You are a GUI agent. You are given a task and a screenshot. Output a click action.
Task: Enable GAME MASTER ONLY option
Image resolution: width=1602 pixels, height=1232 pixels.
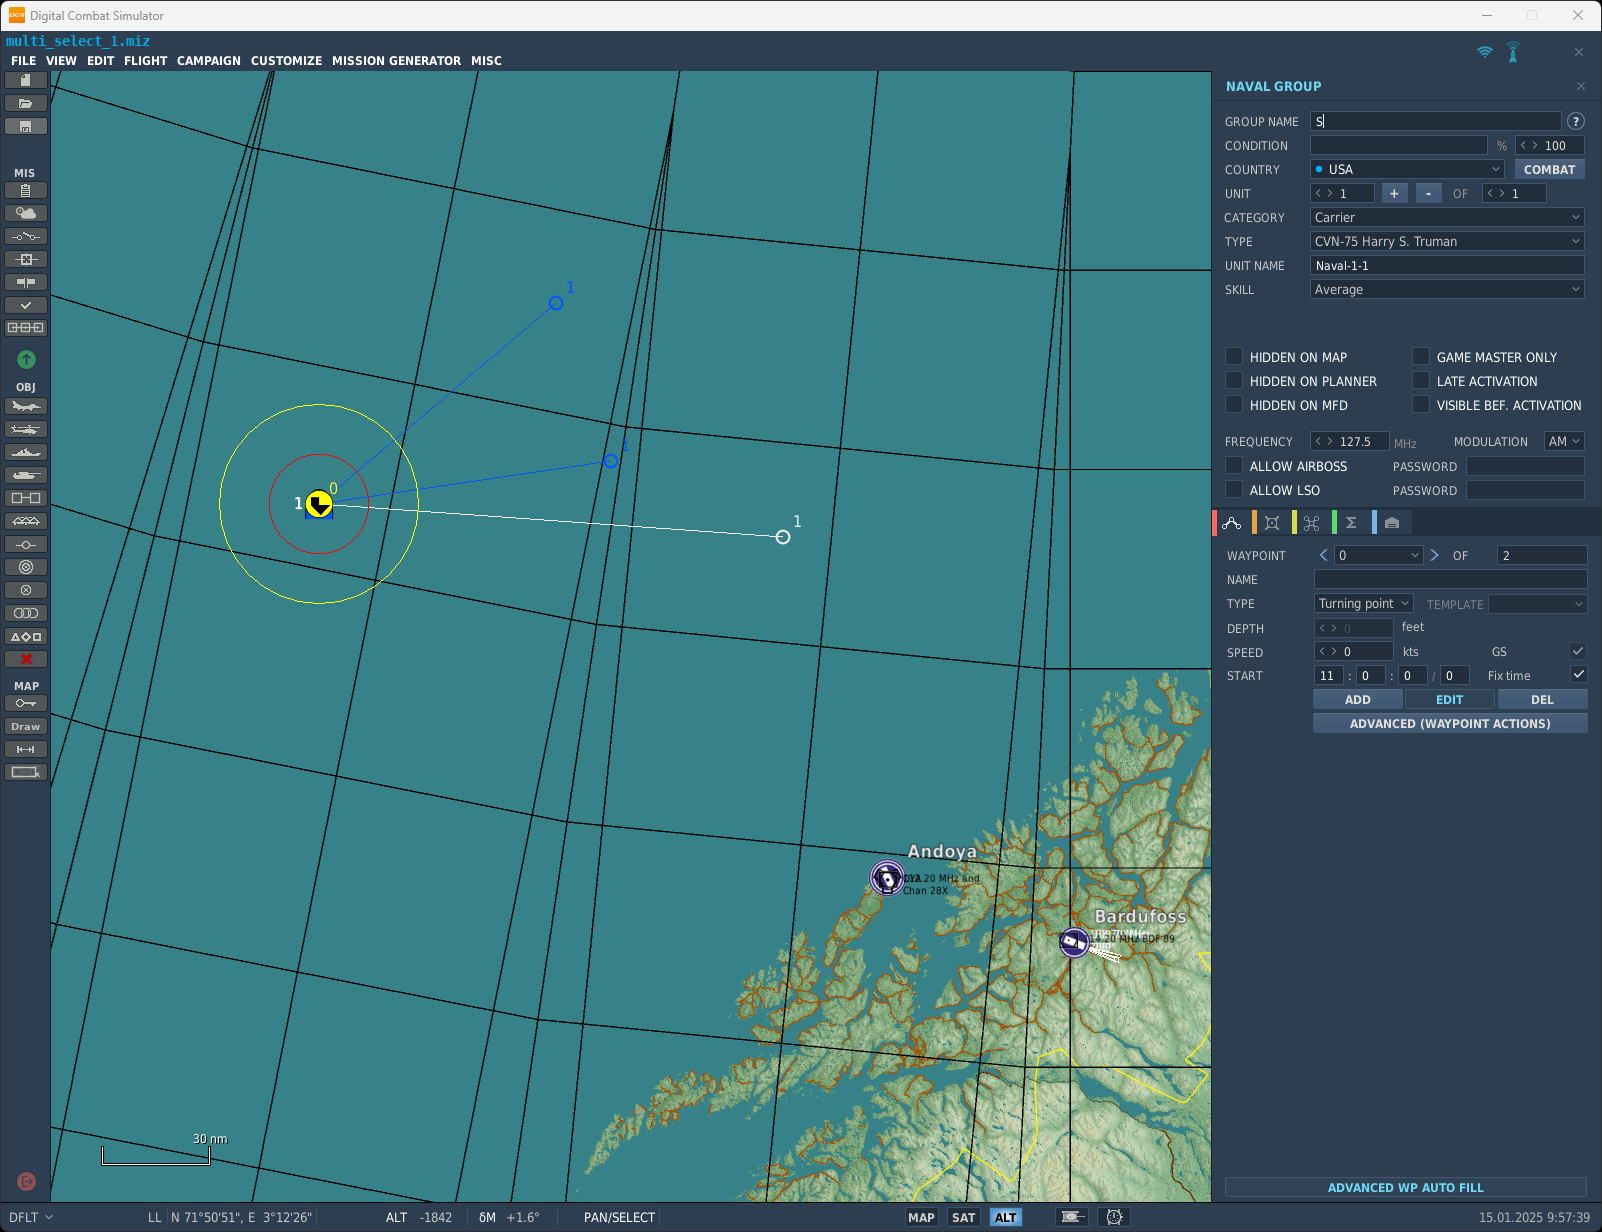1421,356
